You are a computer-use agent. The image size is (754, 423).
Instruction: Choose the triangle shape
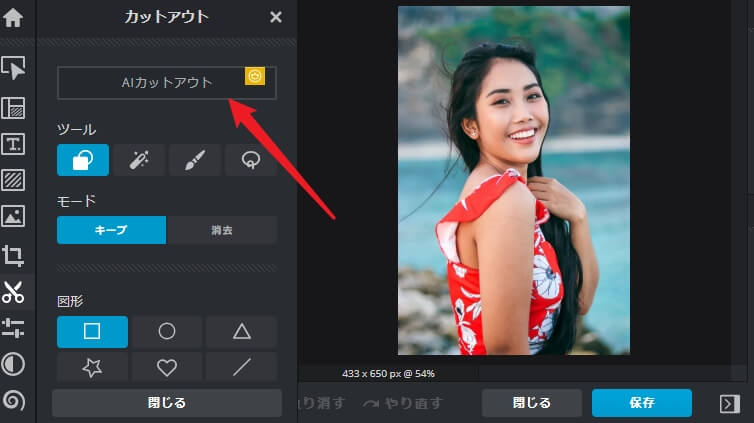(241, 332)
